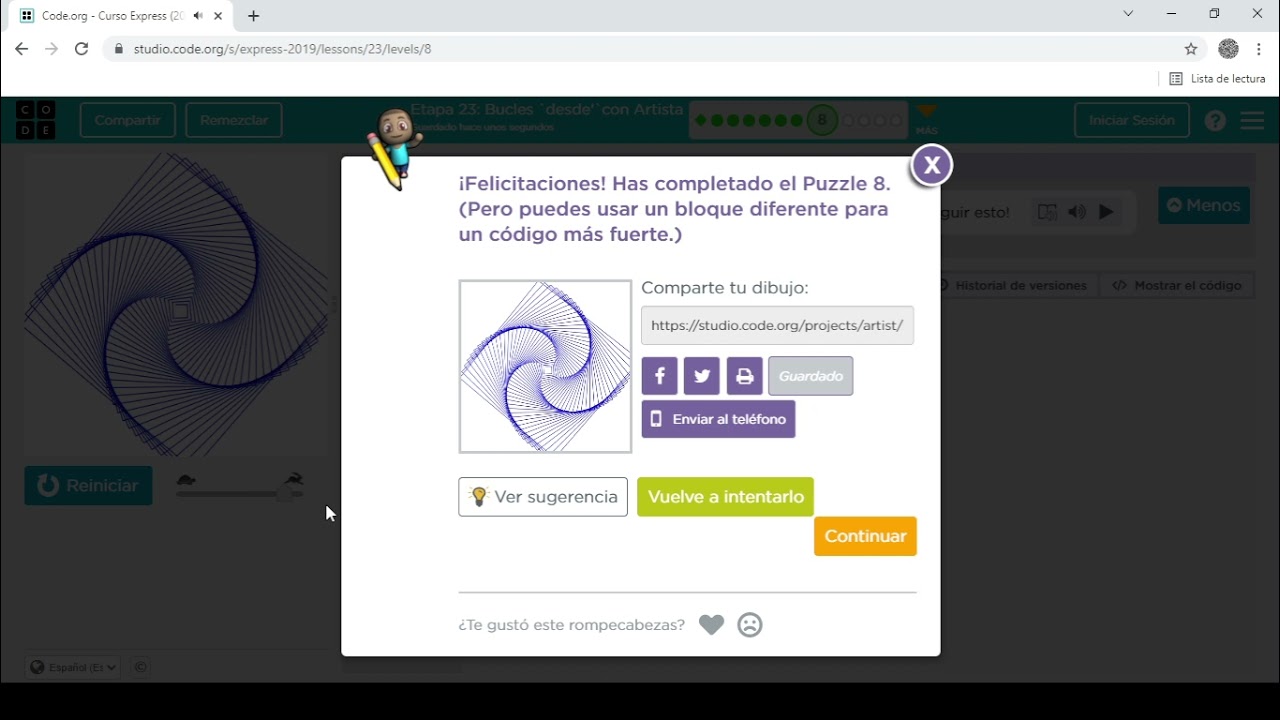Viewport: 1280px width, 720px height.
Task: Send drawing via Enviar al teléfono
Action: click(x=718, y=419)
